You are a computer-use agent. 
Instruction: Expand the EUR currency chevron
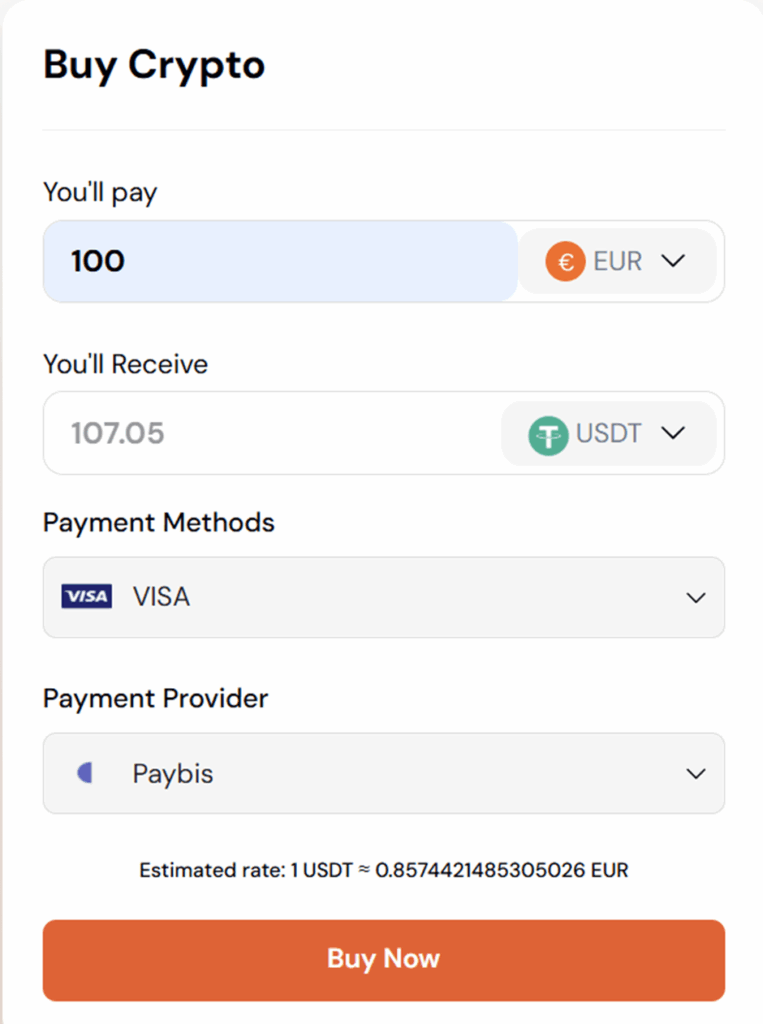coord(673,261)
